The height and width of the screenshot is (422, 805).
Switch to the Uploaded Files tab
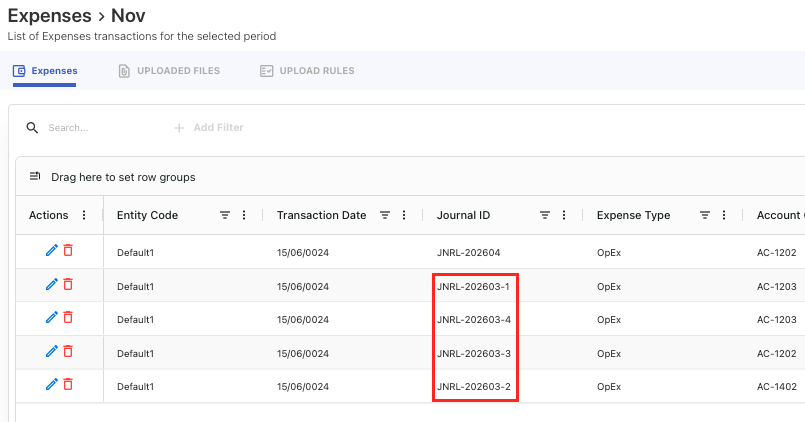click(169, 71)
